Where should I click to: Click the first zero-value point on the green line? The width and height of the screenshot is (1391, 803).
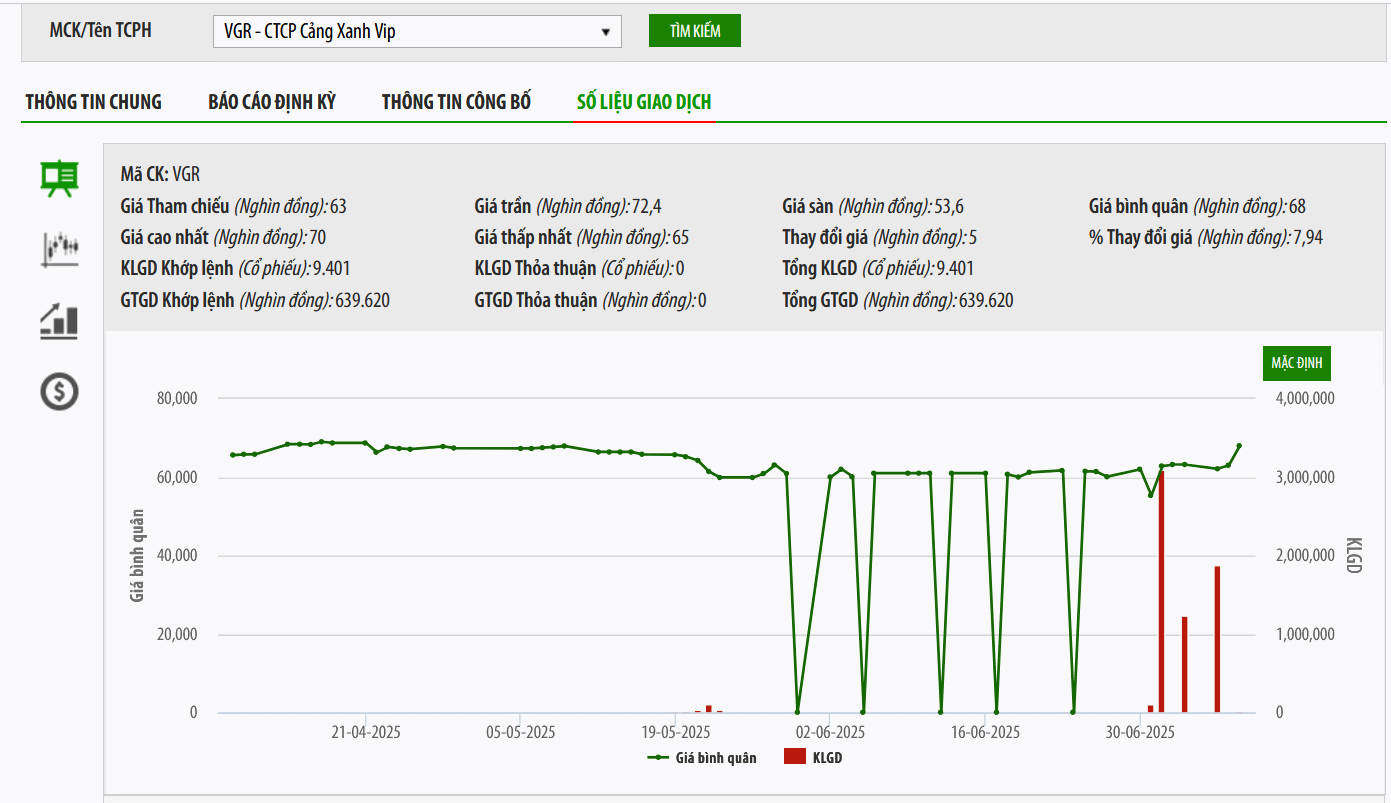(x=797, y=712)
